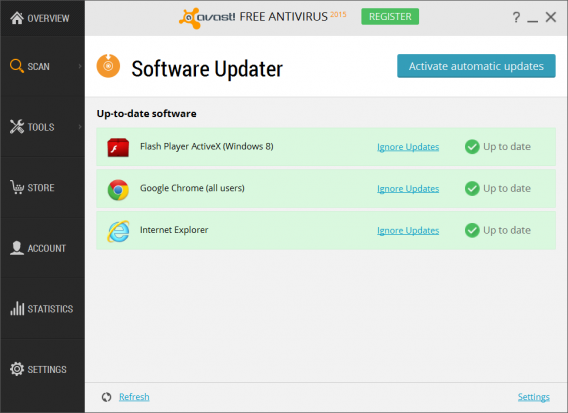568x413 pixels.
Task: Click the Internet Explorer icon
Action: pos(118,231)
